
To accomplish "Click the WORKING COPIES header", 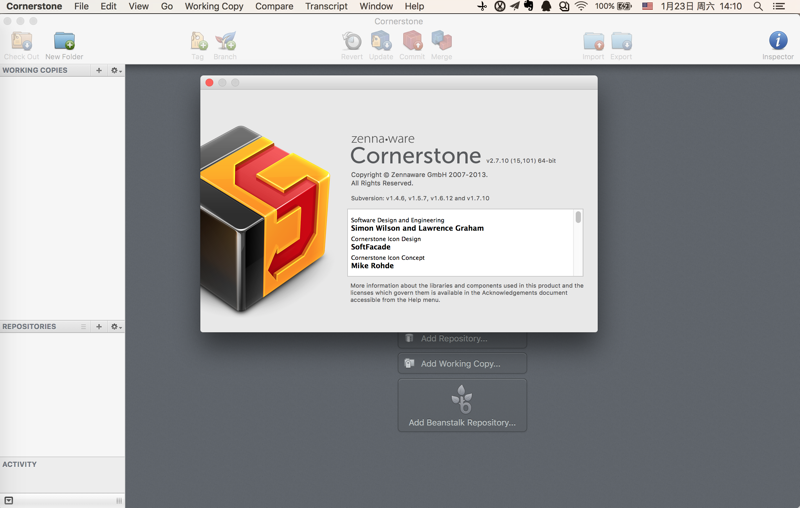I will coord(35,70).
